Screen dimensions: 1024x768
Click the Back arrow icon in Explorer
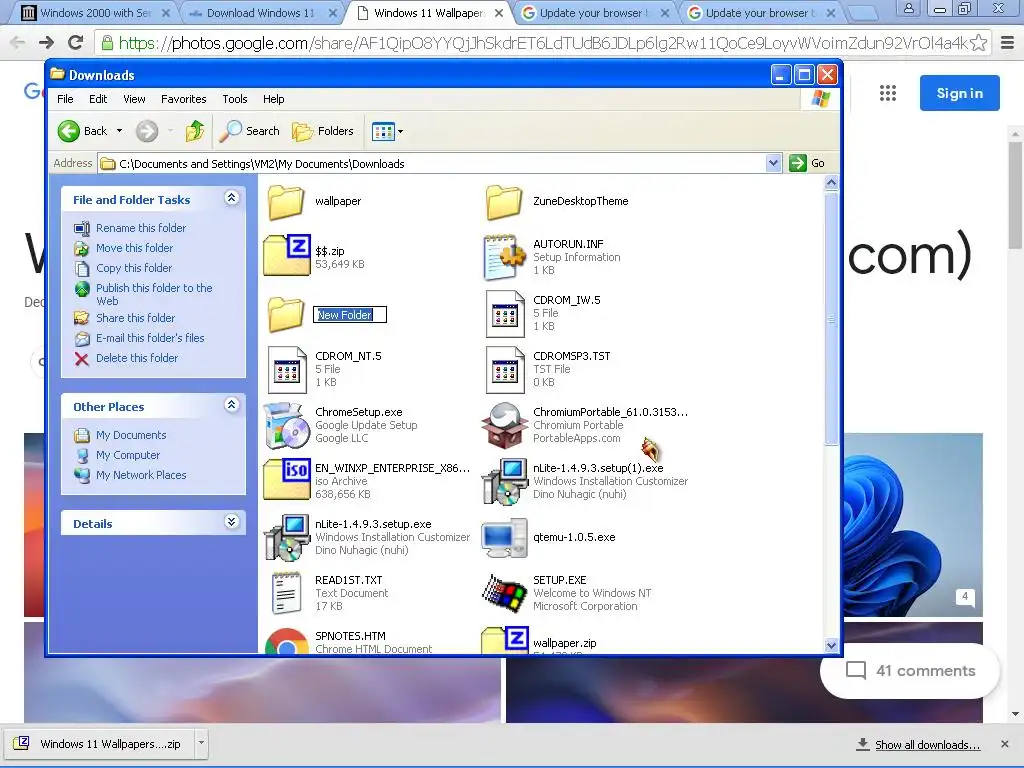(69, 131)
